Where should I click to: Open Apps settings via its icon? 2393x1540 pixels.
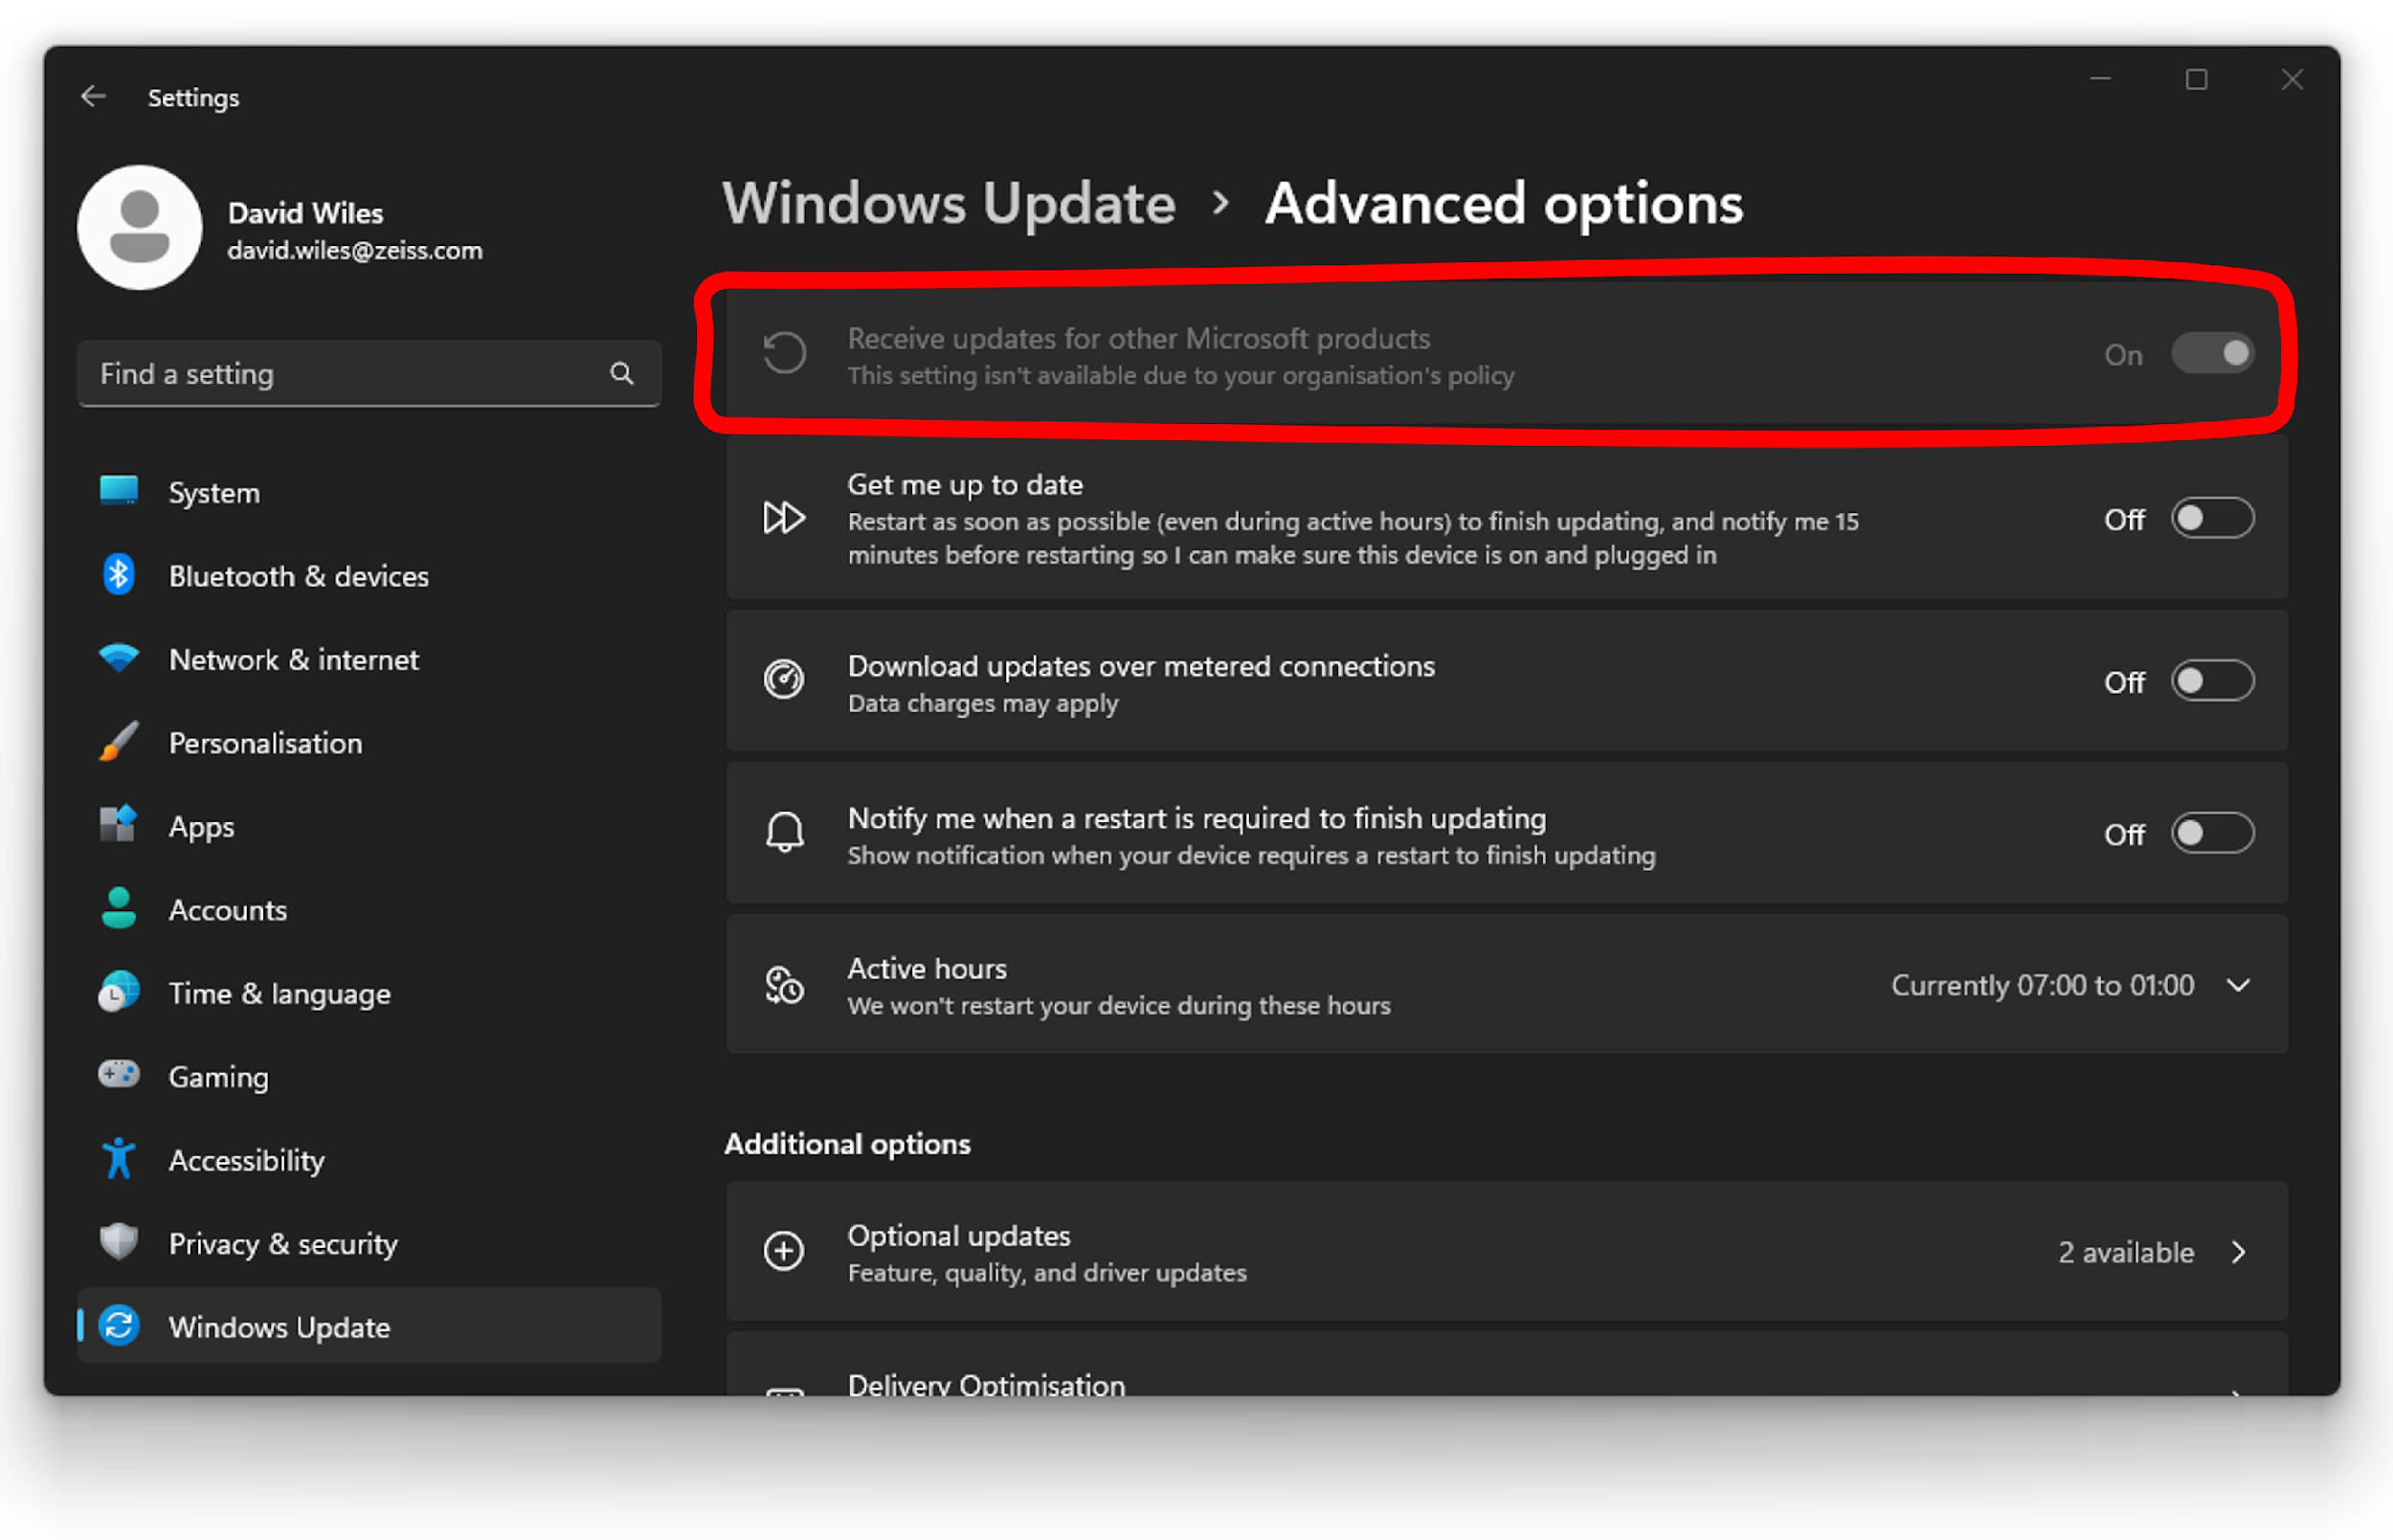[117, 825]
